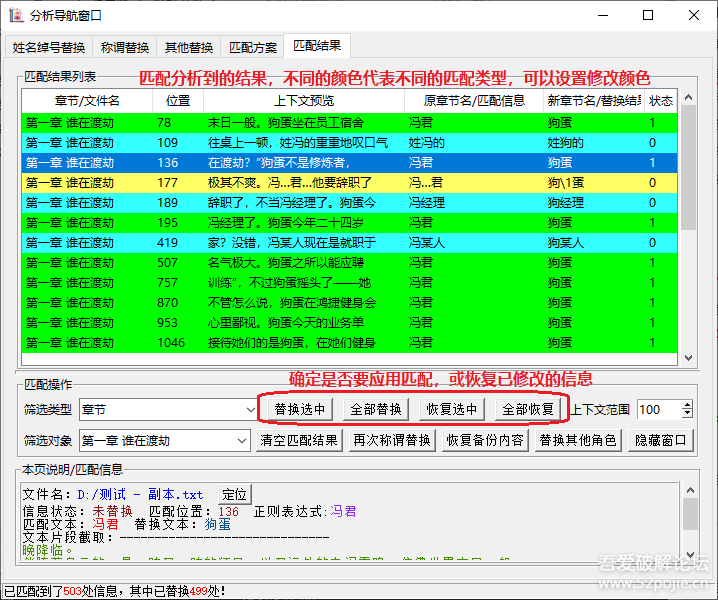
Task: Click the 恢复选中 button
Action: coord(451,409)
